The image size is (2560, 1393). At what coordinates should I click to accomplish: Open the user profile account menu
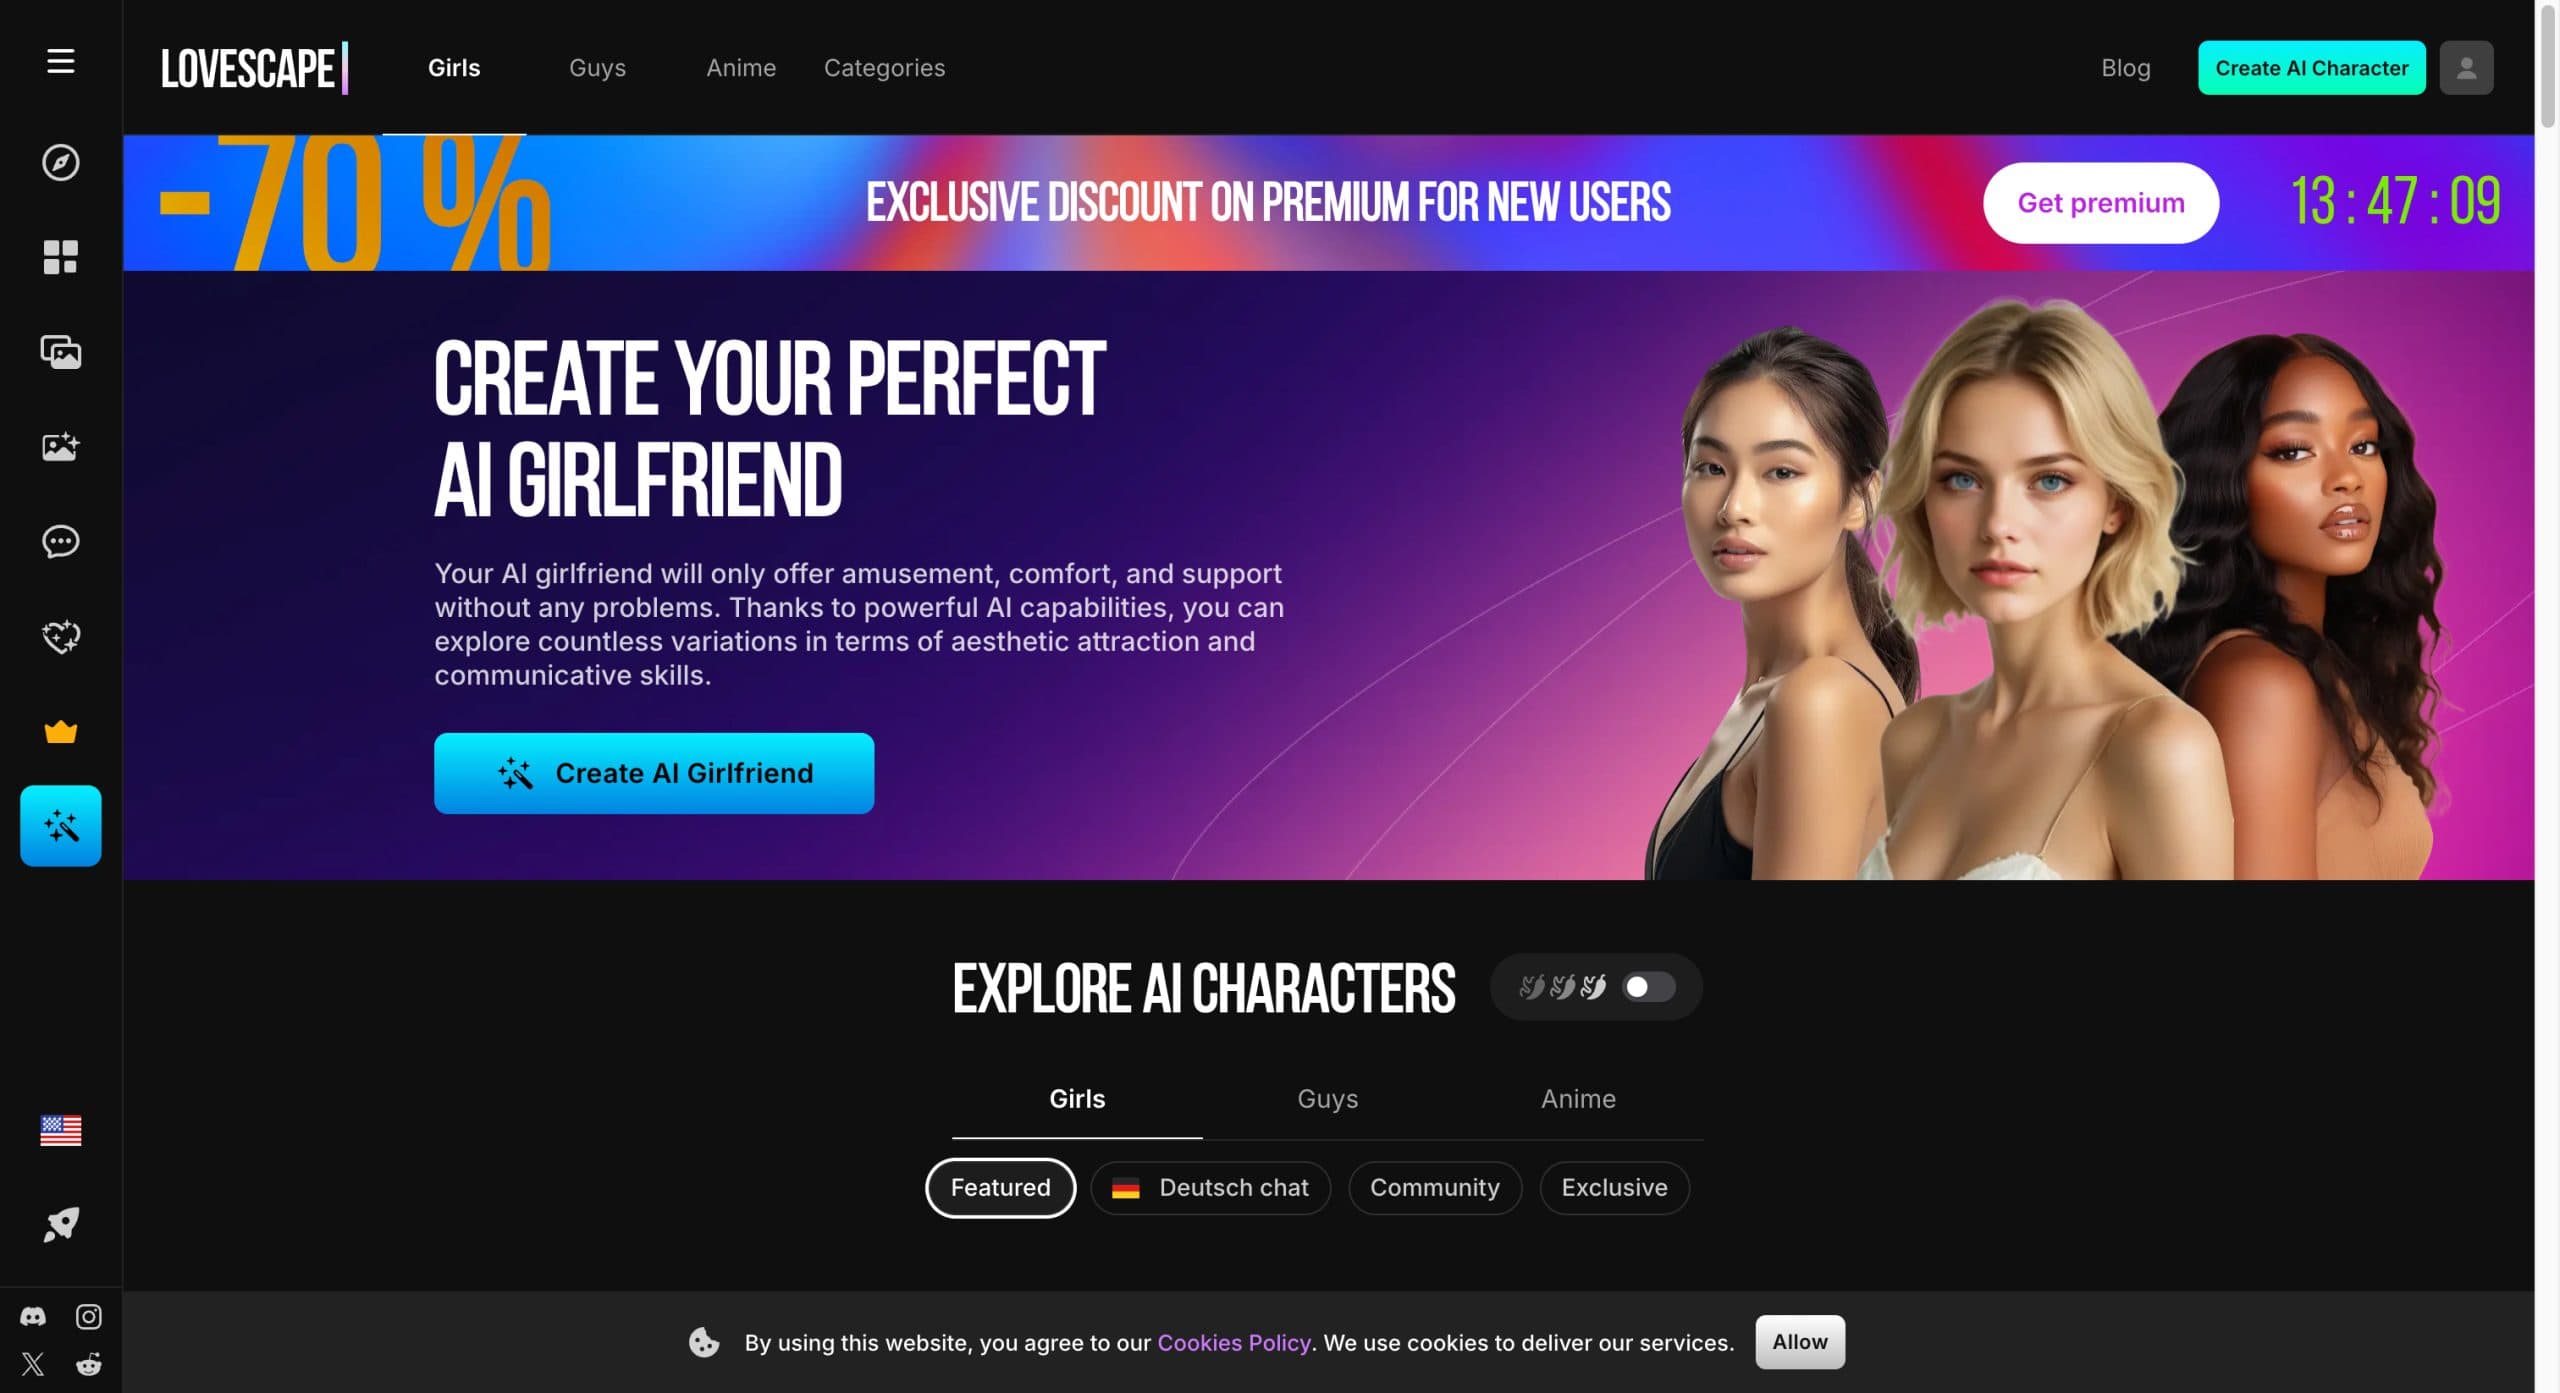click(2466, 68)
